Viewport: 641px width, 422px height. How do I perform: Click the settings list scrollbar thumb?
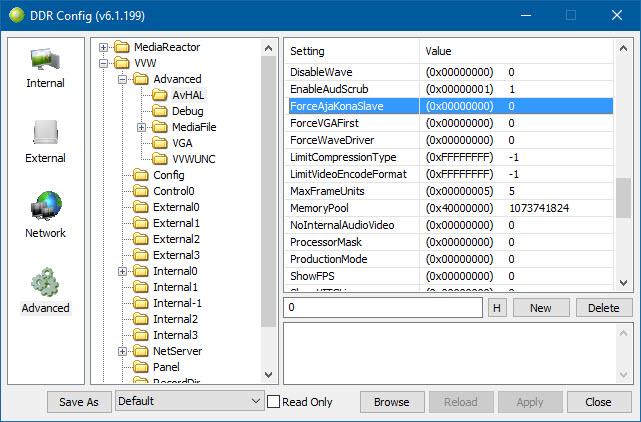click(623, 198)
